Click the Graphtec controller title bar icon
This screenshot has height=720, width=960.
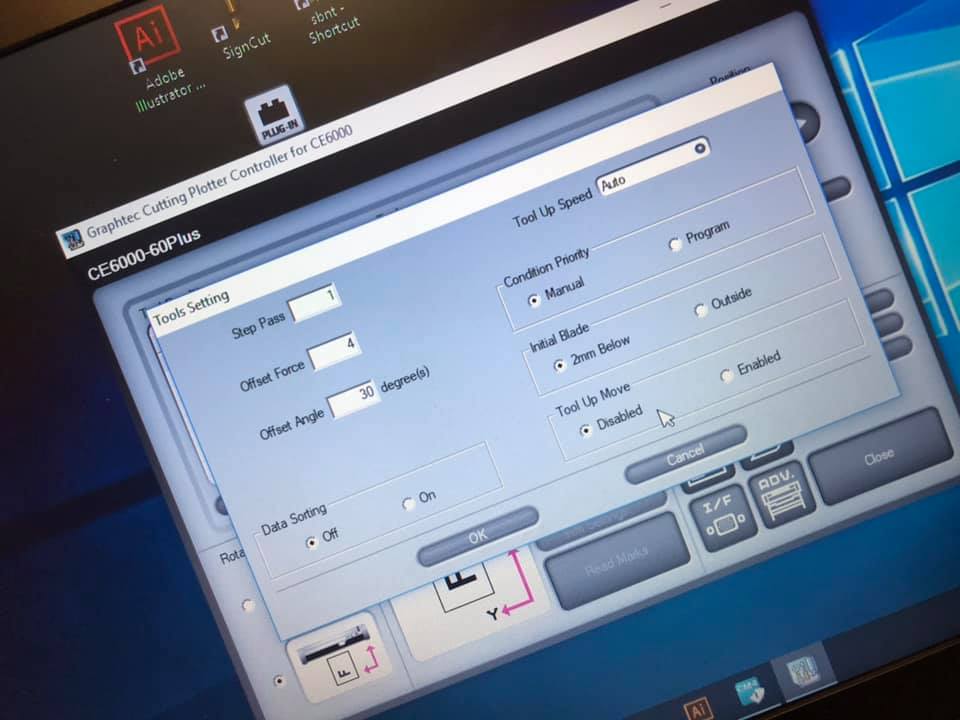(x=72, y=240)
